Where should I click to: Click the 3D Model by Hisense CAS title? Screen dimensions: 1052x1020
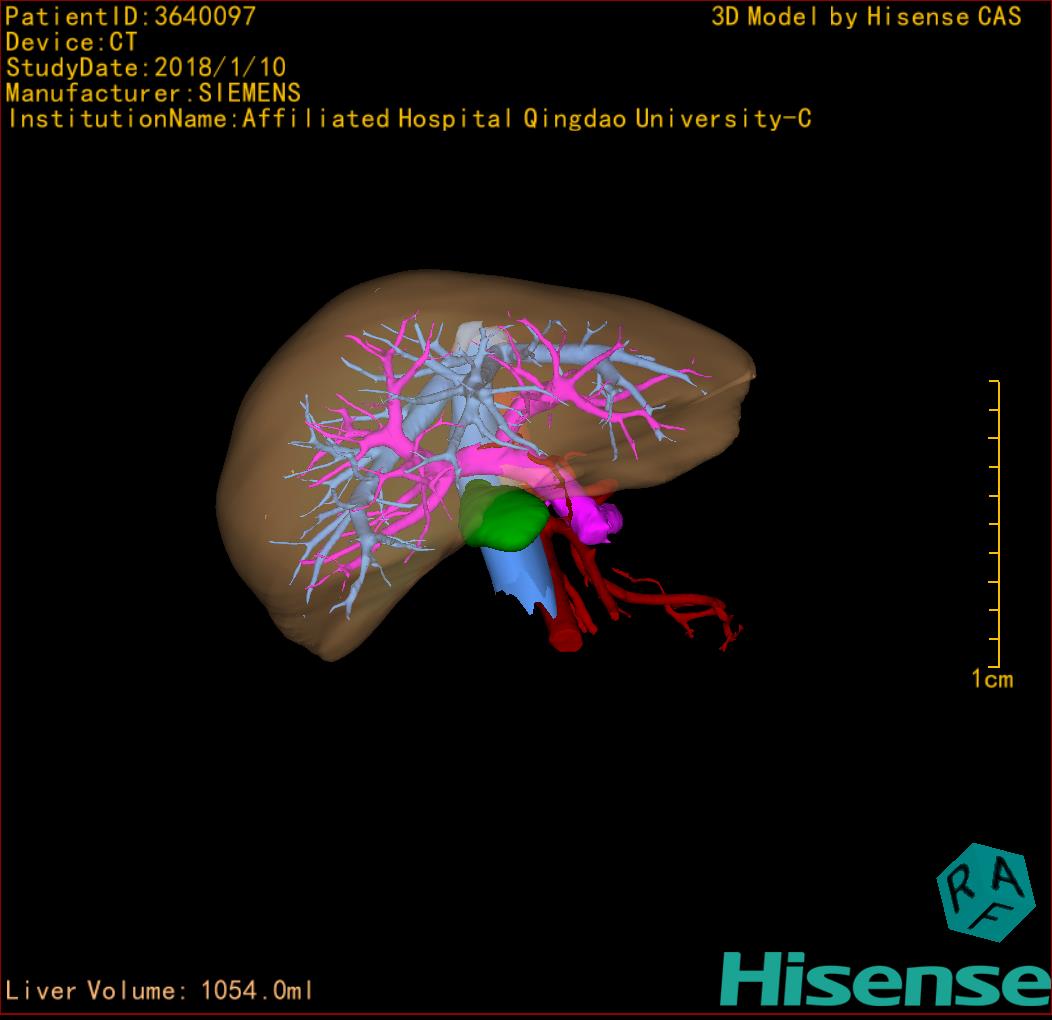[x=866, y=16]
